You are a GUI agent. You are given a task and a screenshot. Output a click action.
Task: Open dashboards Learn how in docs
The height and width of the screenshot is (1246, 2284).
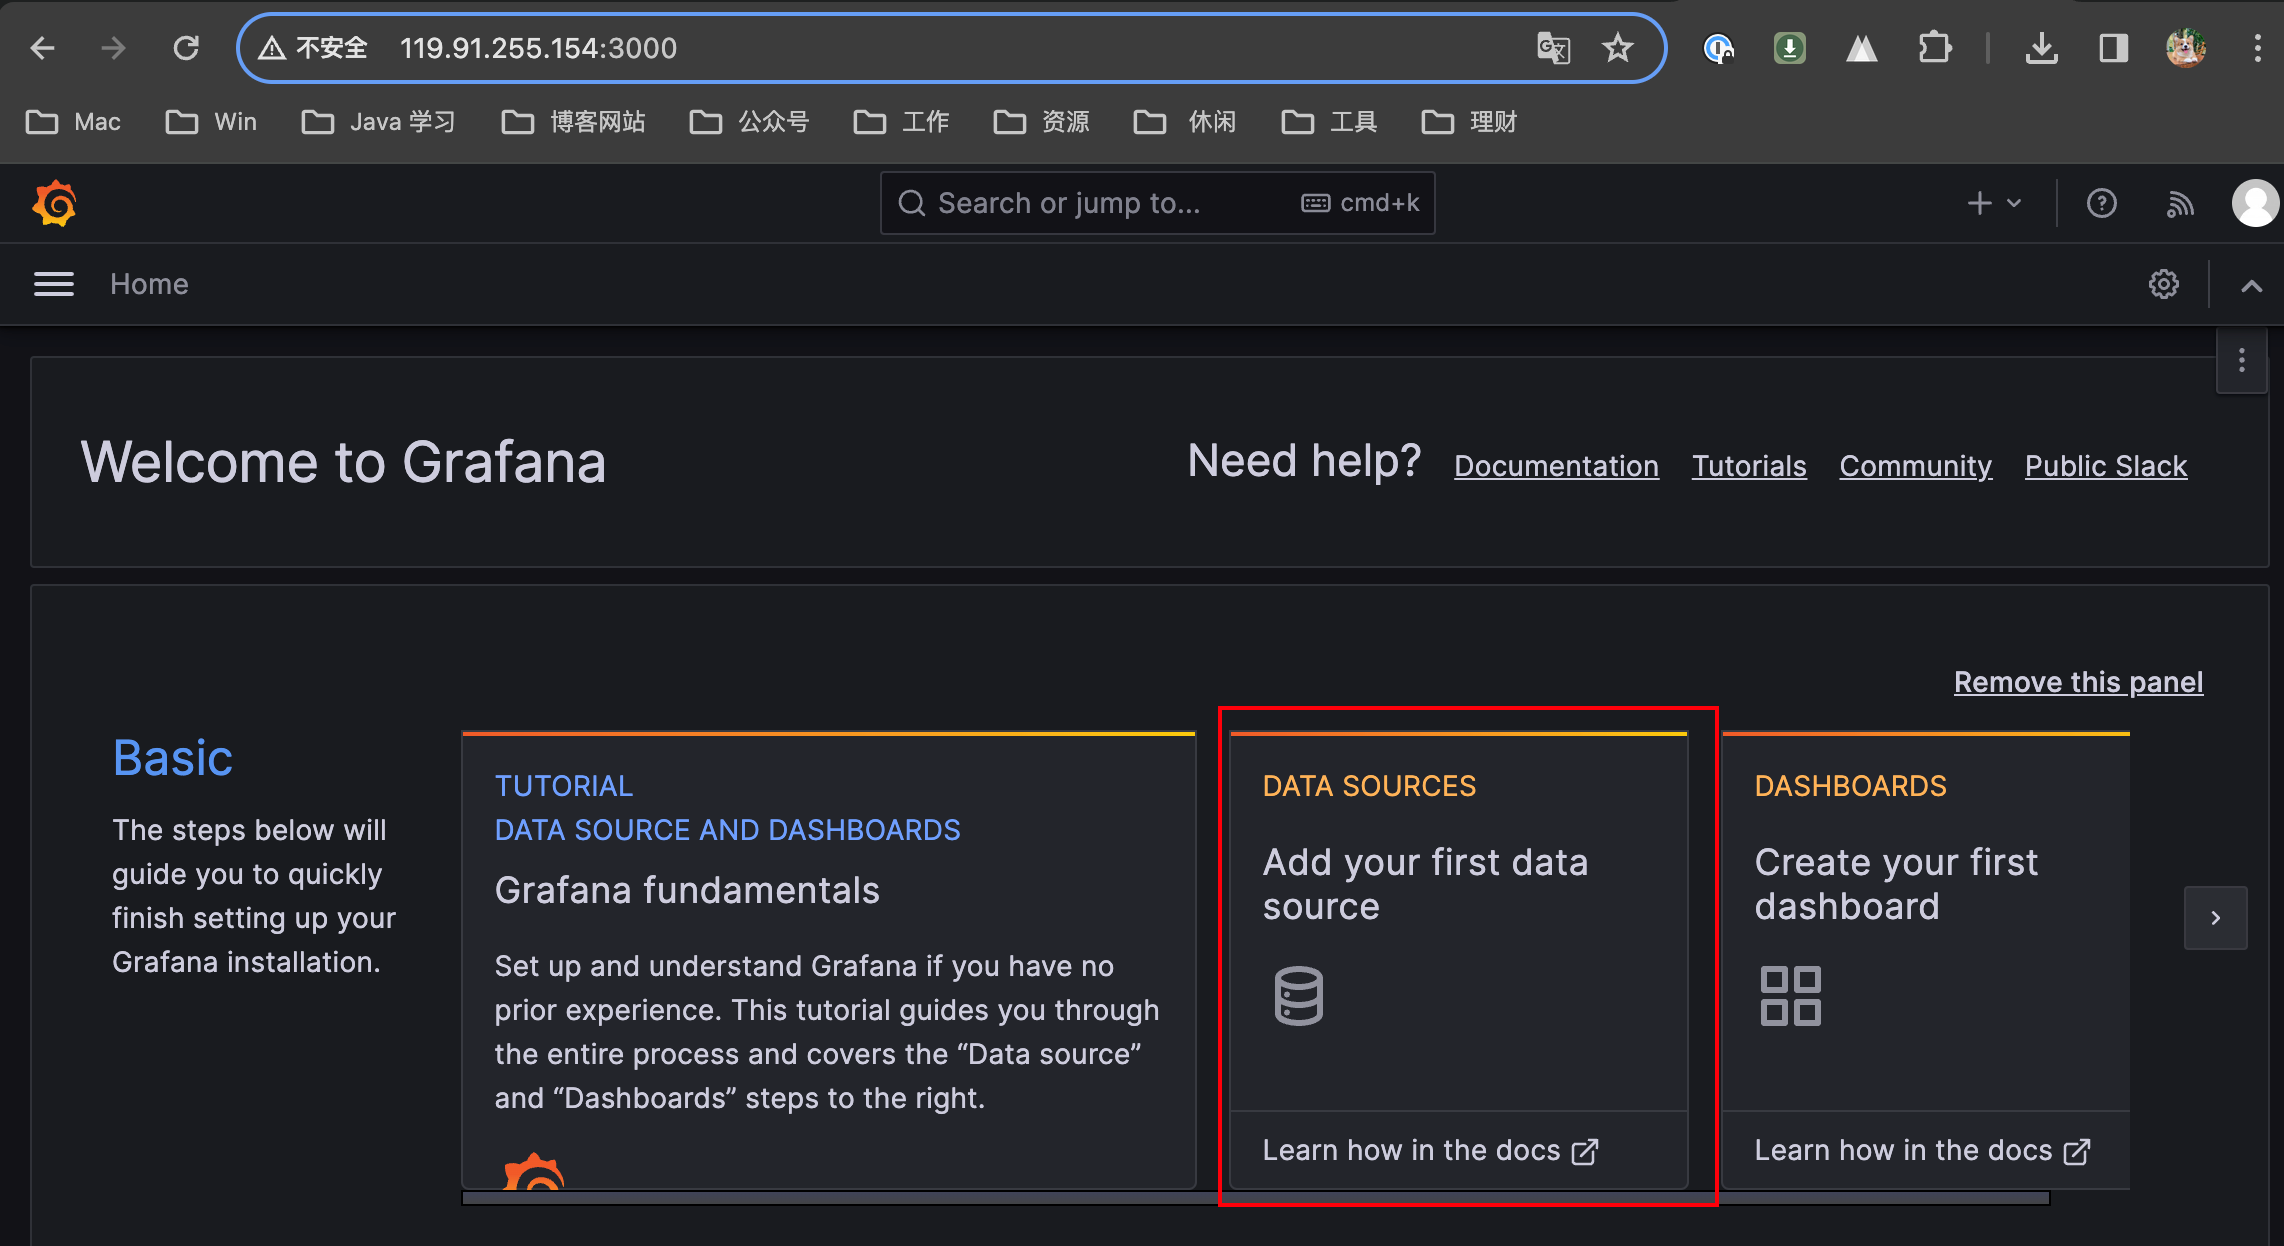(1923, 1150)
